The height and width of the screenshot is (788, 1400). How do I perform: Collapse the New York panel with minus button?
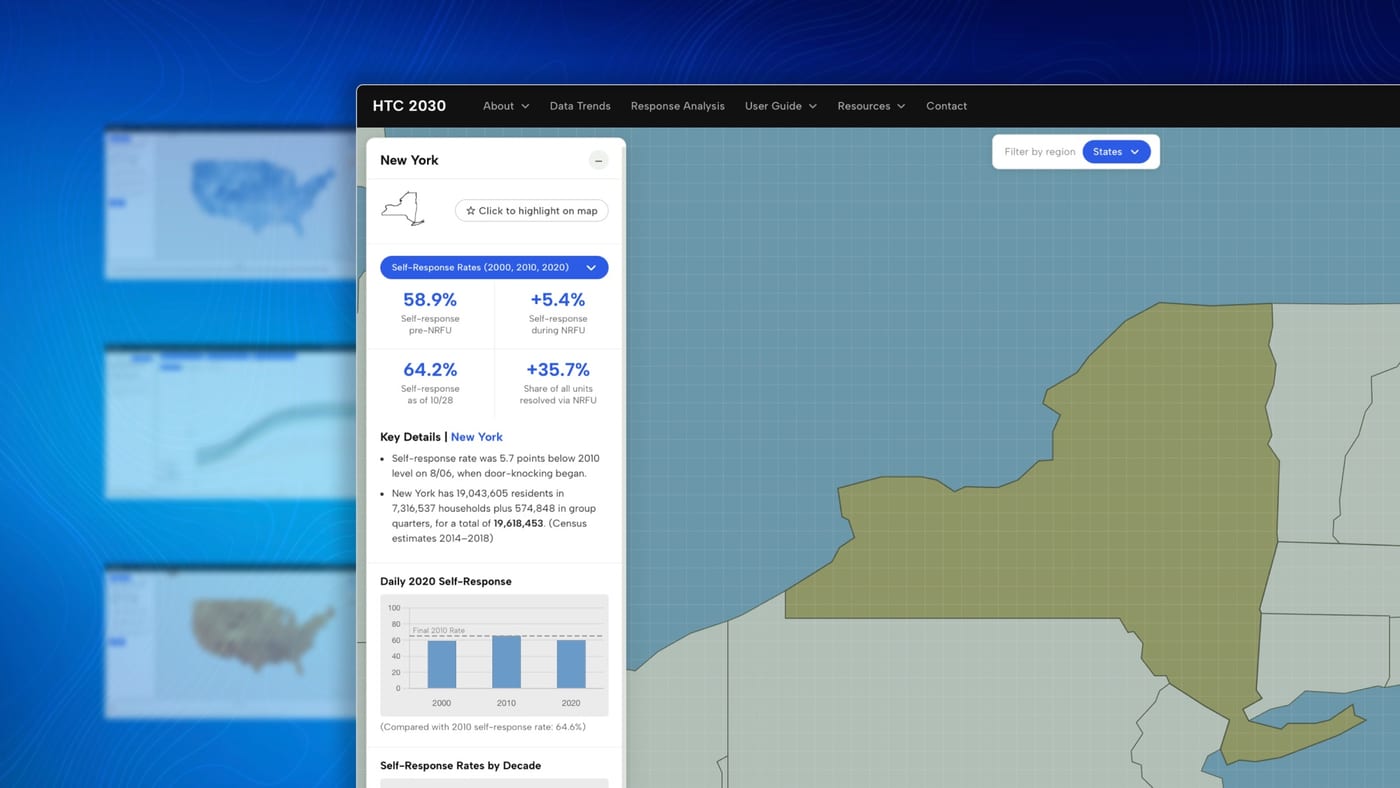click(598, 160)
